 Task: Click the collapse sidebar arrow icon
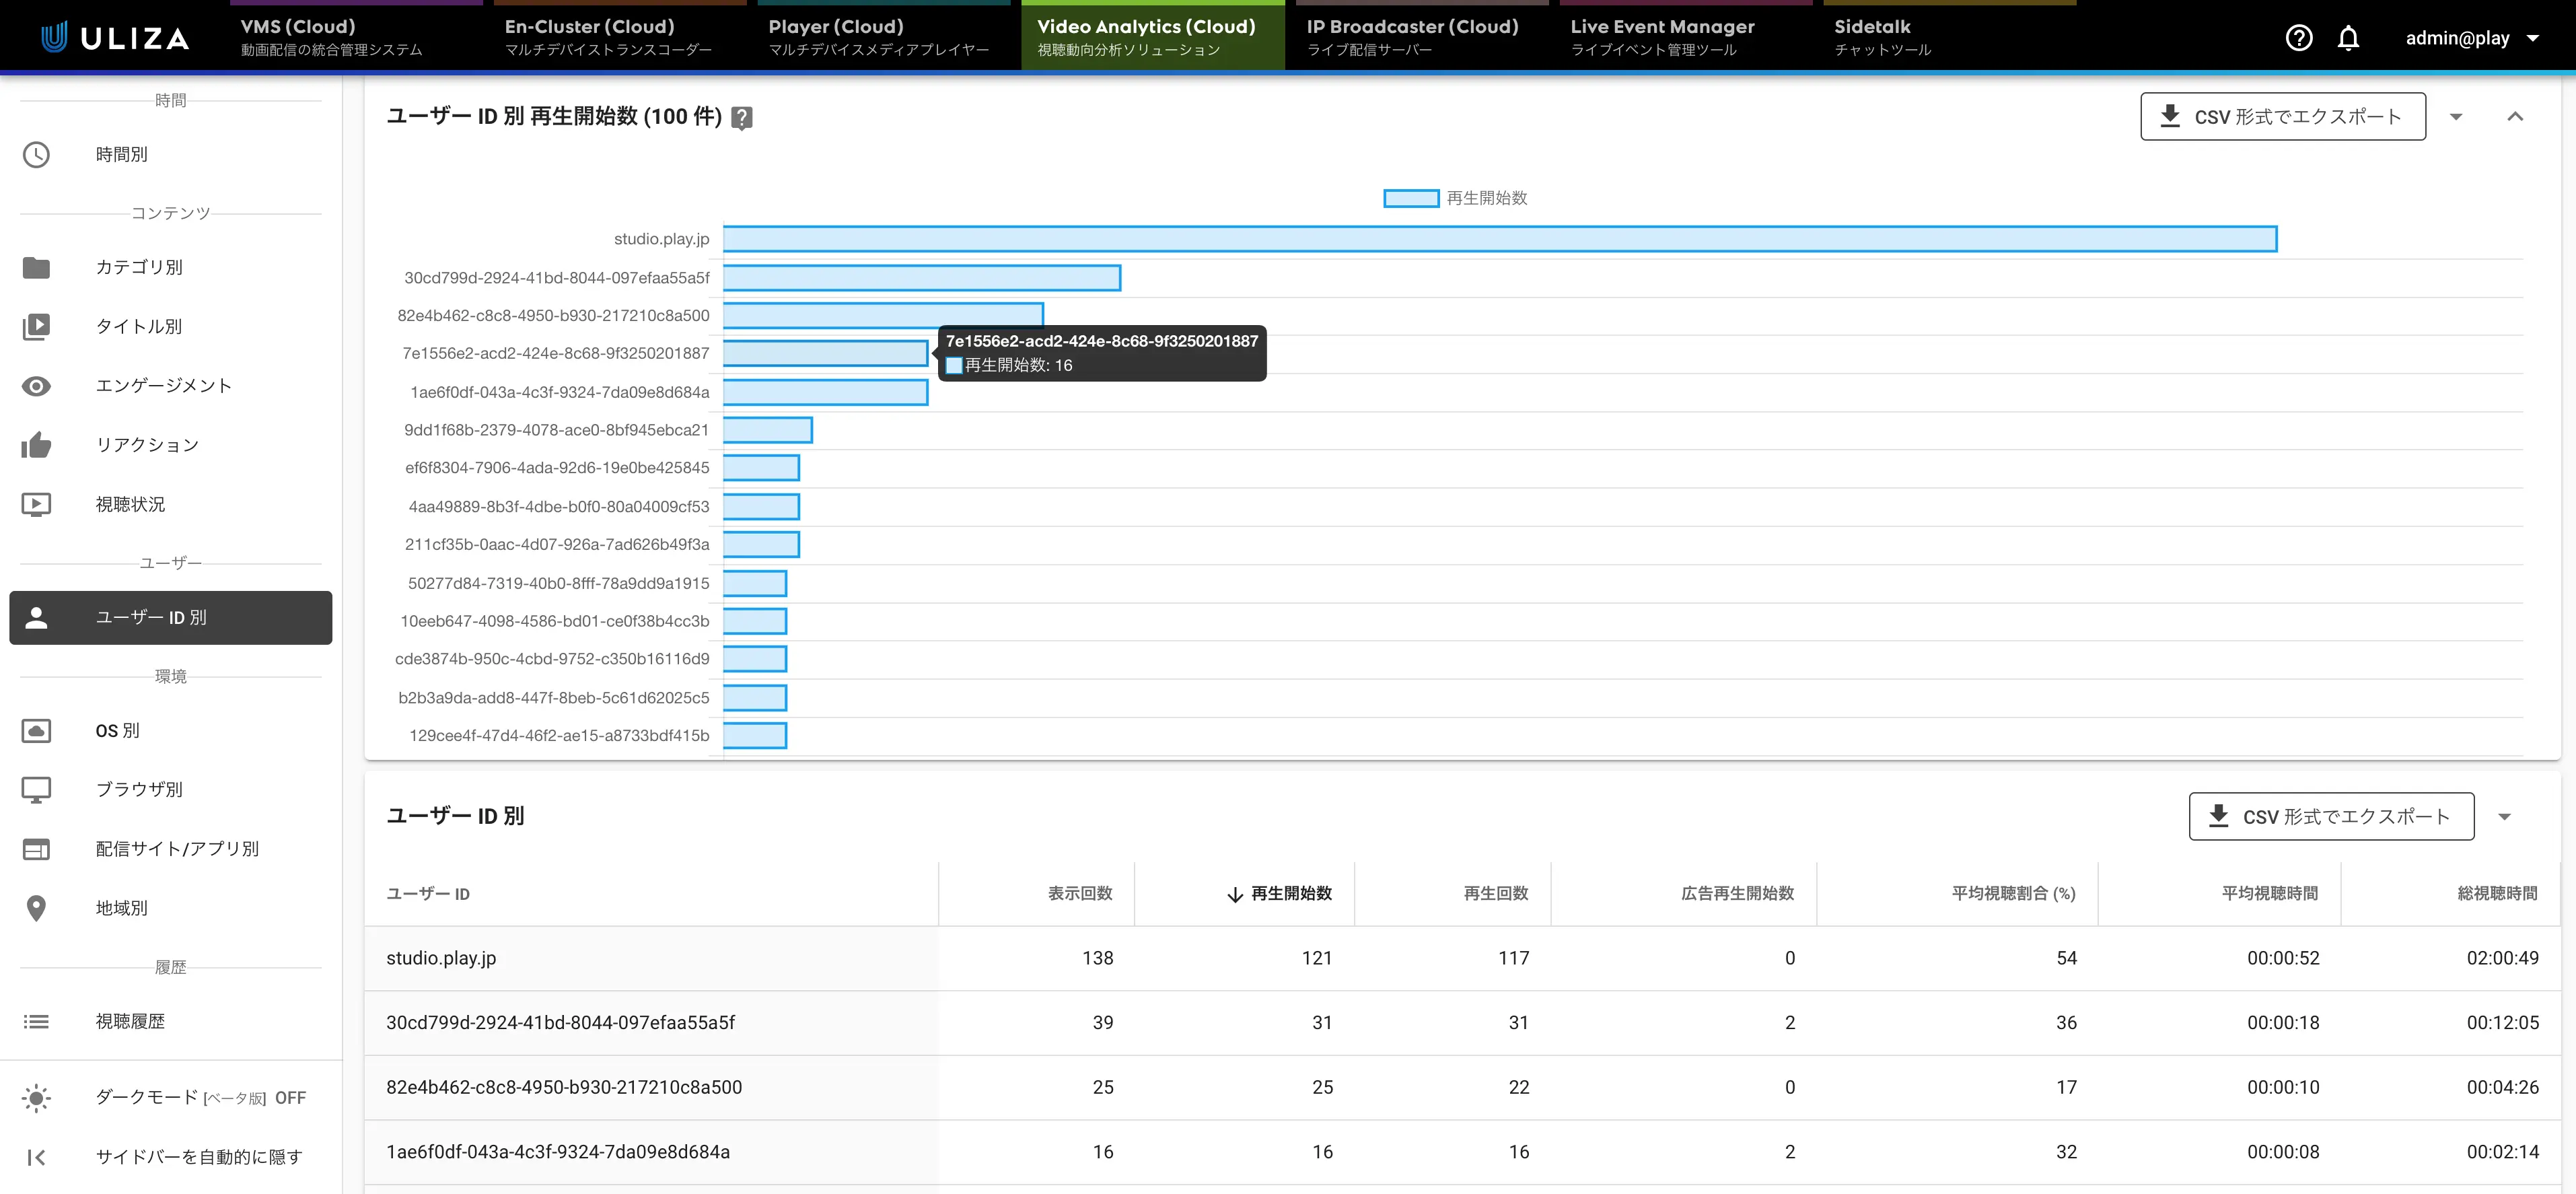tap(36, 1157)
